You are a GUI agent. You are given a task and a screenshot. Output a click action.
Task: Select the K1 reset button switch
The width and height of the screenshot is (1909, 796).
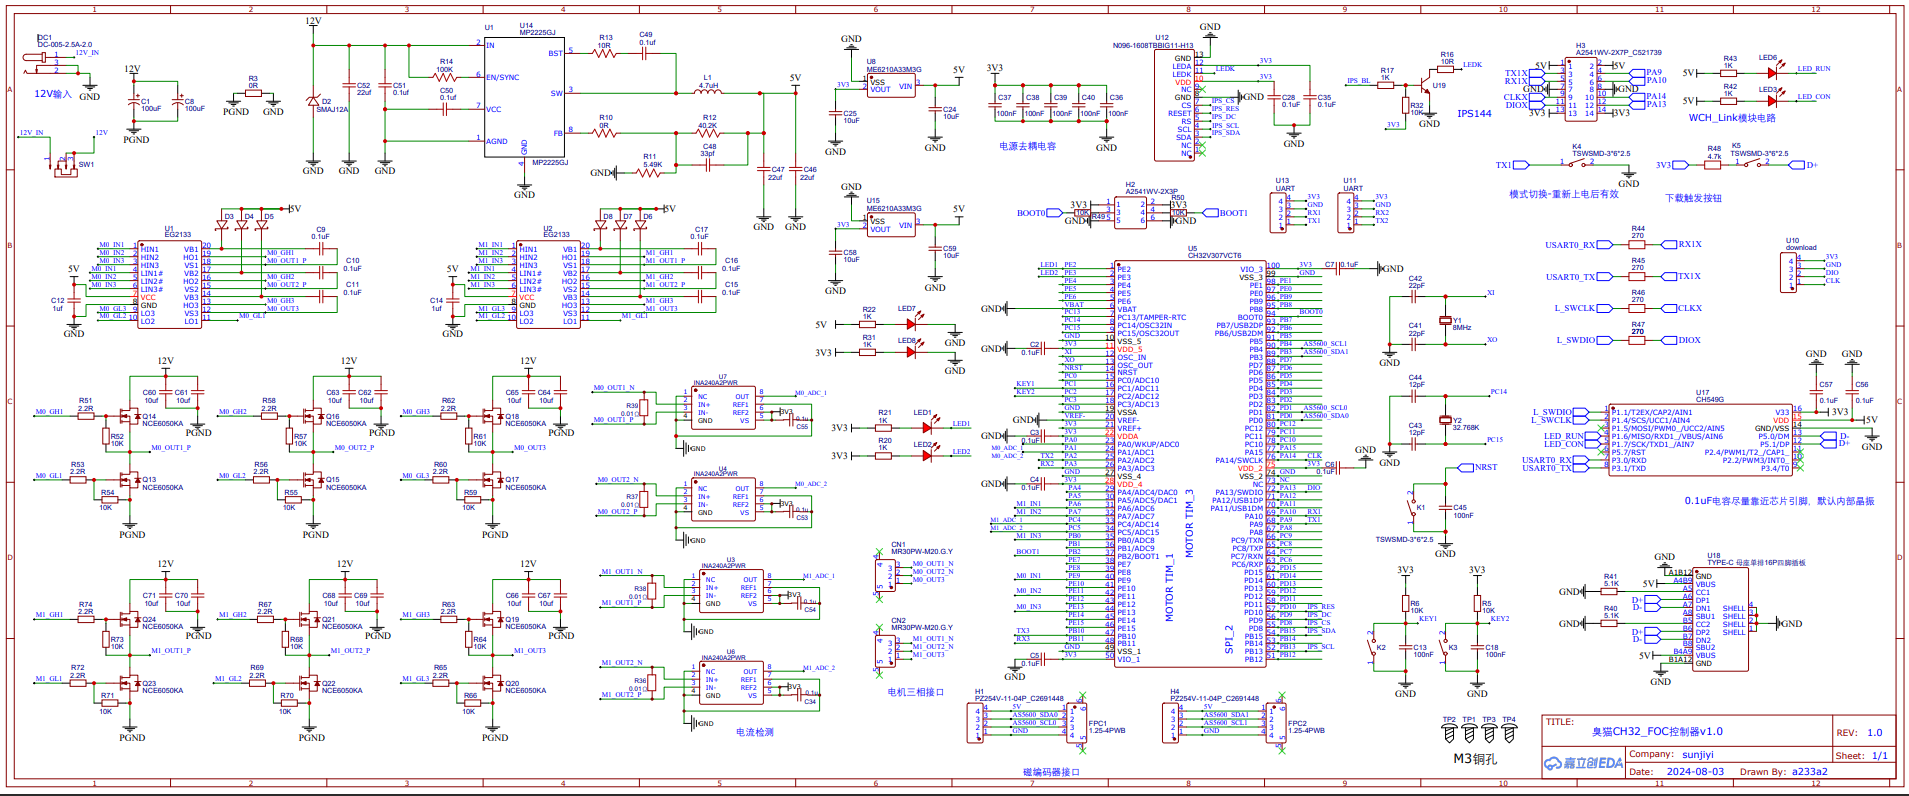[1414, 506]
